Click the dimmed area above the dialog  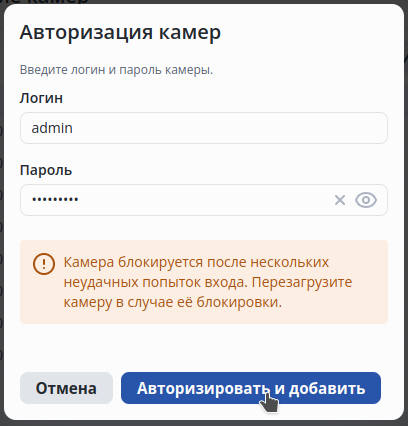[204, 2]
